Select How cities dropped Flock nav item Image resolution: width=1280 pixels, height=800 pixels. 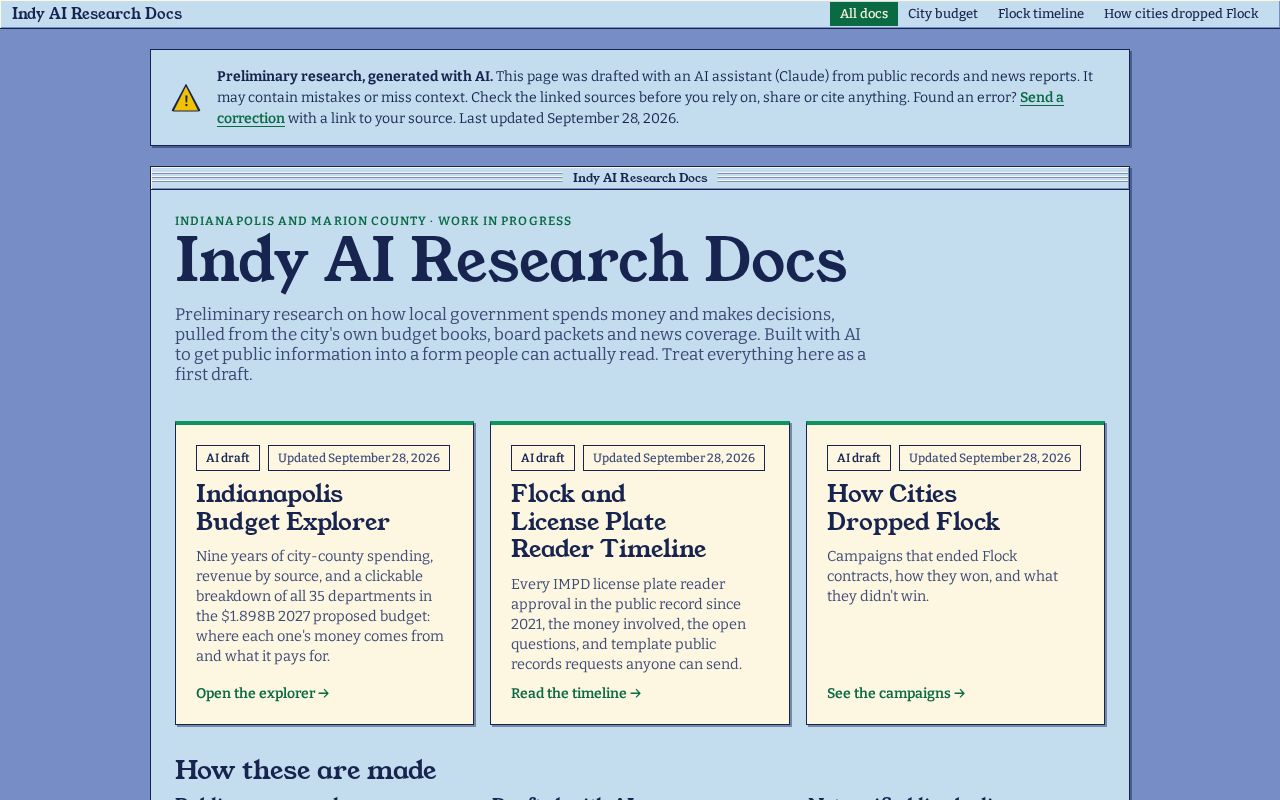(x=1181, y=14)
